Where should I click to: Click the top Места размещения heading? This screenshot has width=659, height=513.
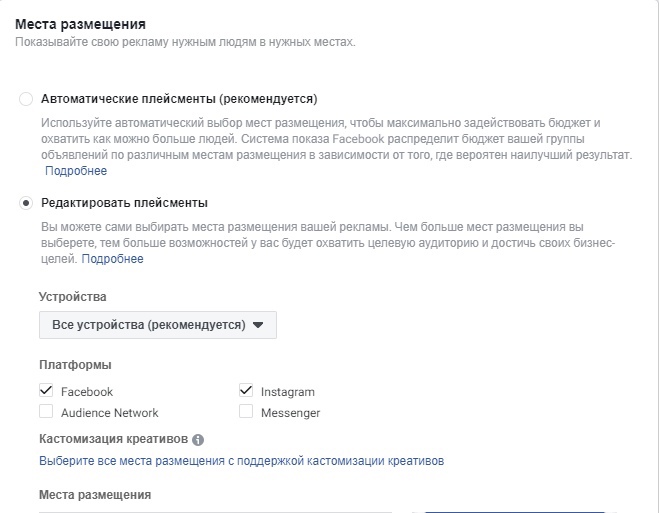(80, 23)
